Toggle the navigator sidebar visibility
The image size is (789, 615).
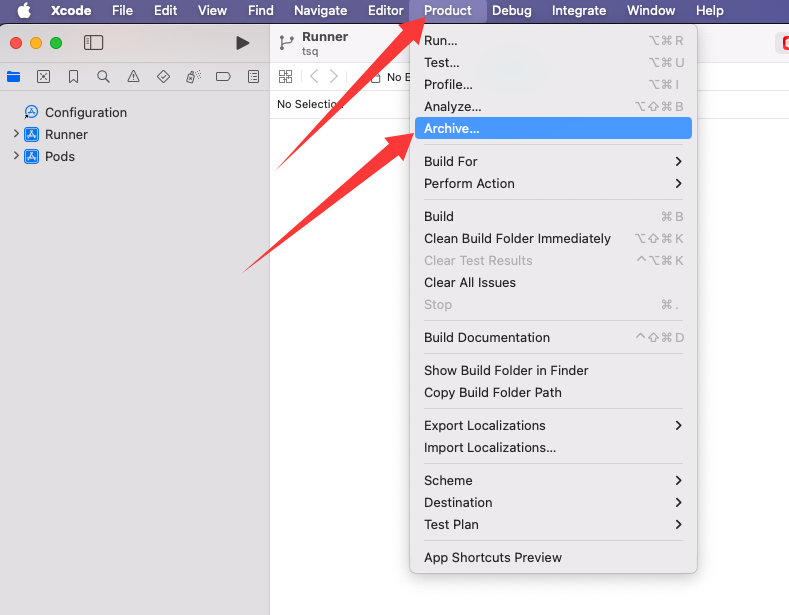93,43
